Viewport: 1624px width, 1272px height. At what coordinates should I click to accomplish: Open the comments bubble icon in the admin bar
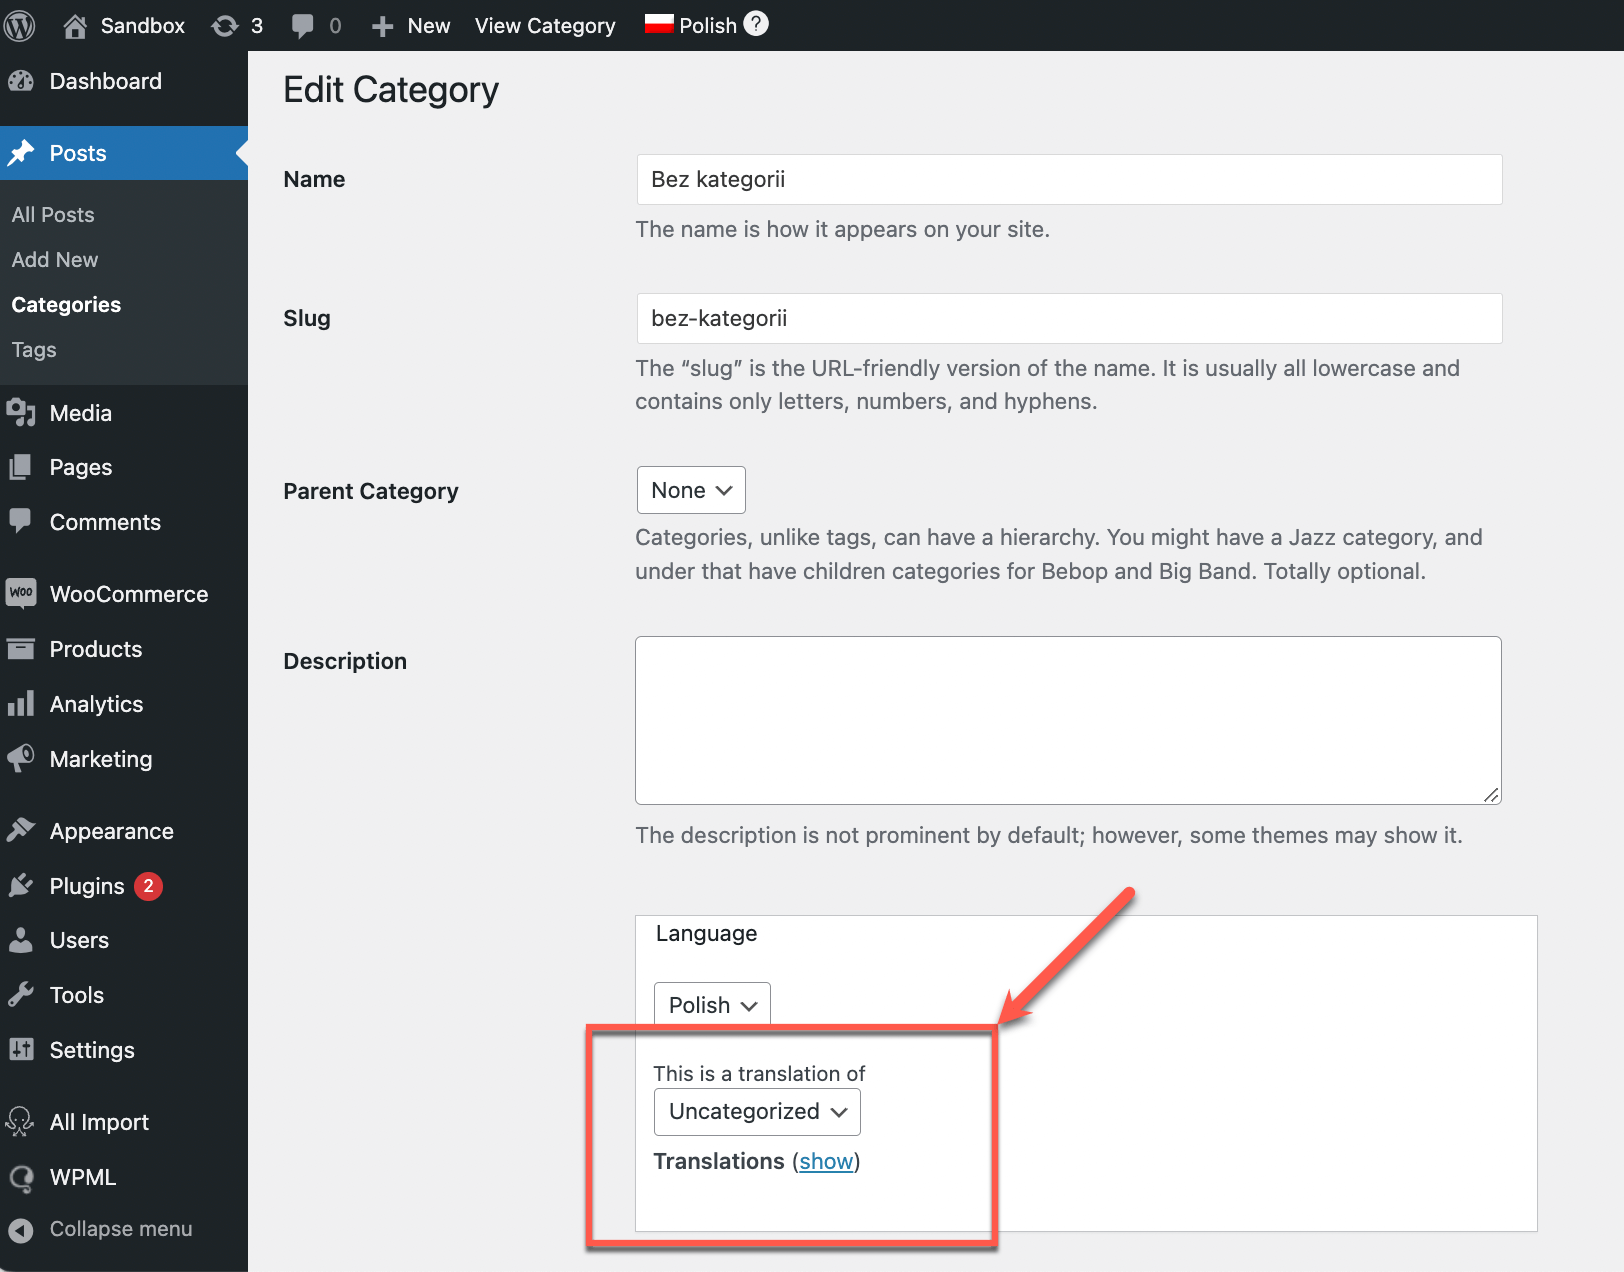302,27
